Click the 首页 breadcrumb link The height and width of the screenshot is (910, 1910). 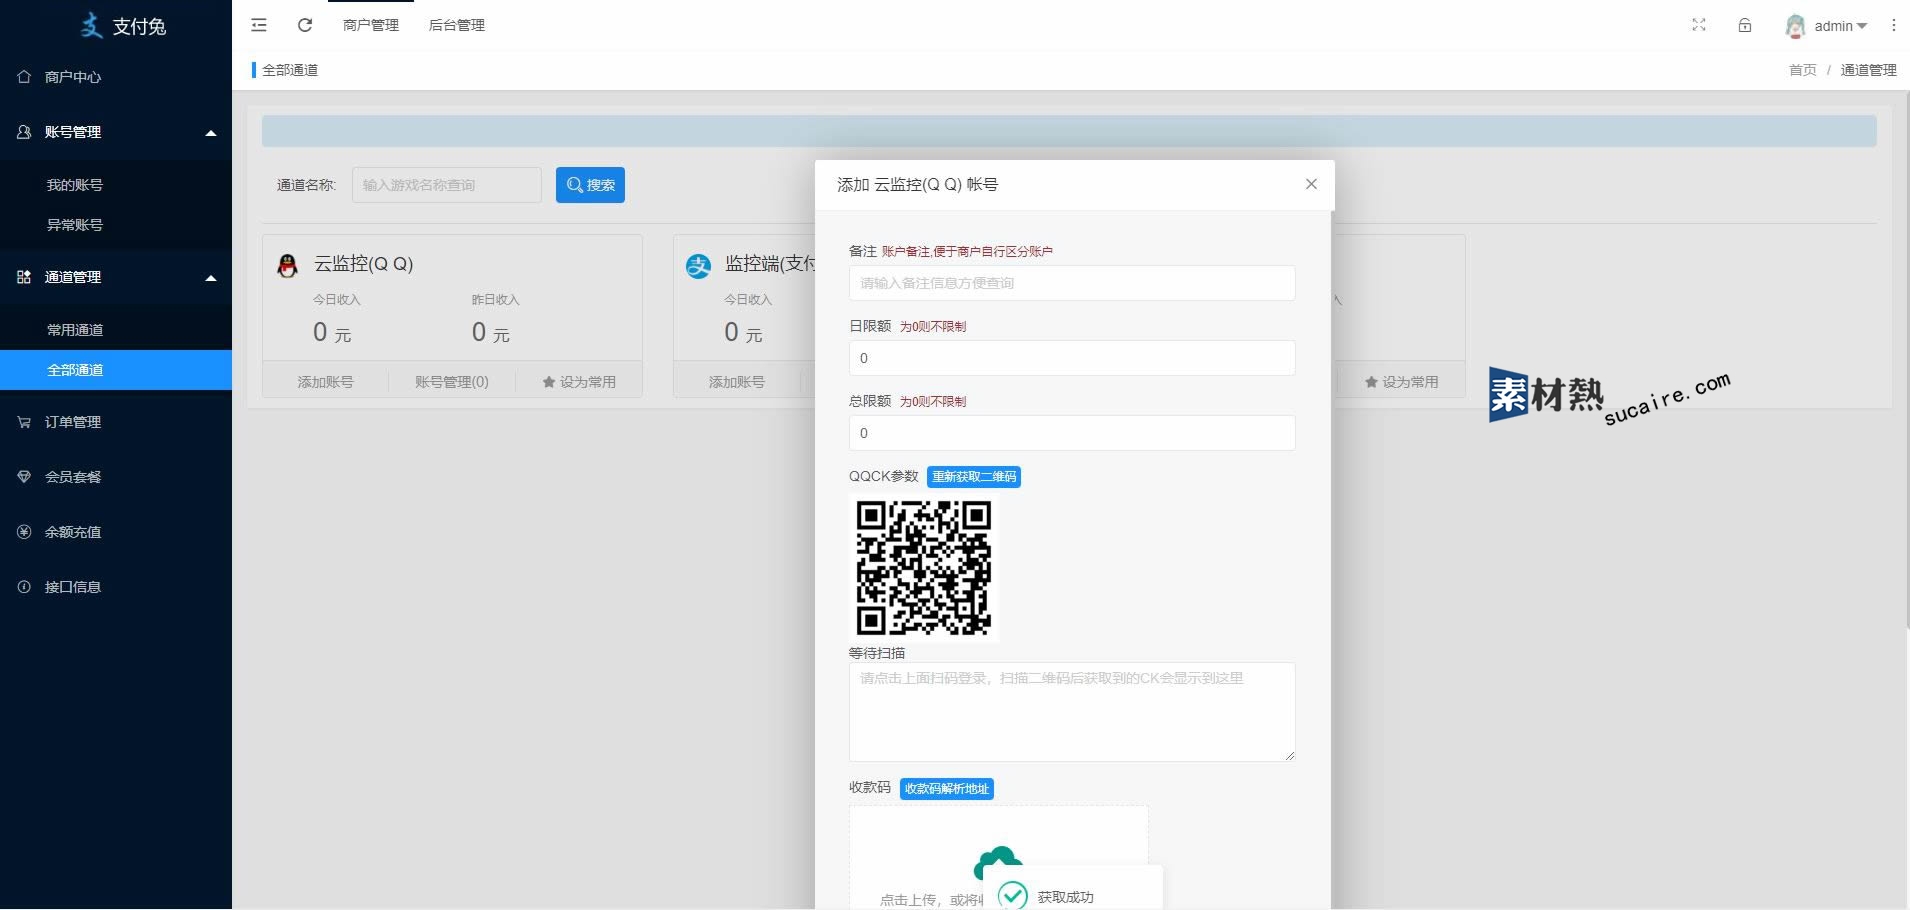click(x=1802, y=70)
